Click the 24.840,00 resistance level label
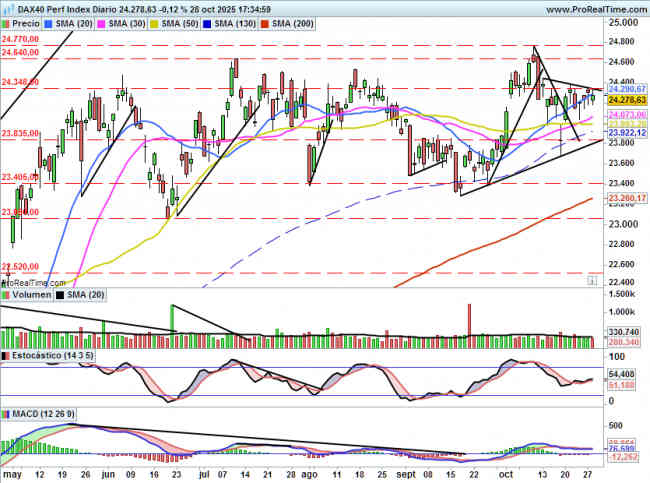The height and width of the screenshot is (483, 650). coord(20,52)
